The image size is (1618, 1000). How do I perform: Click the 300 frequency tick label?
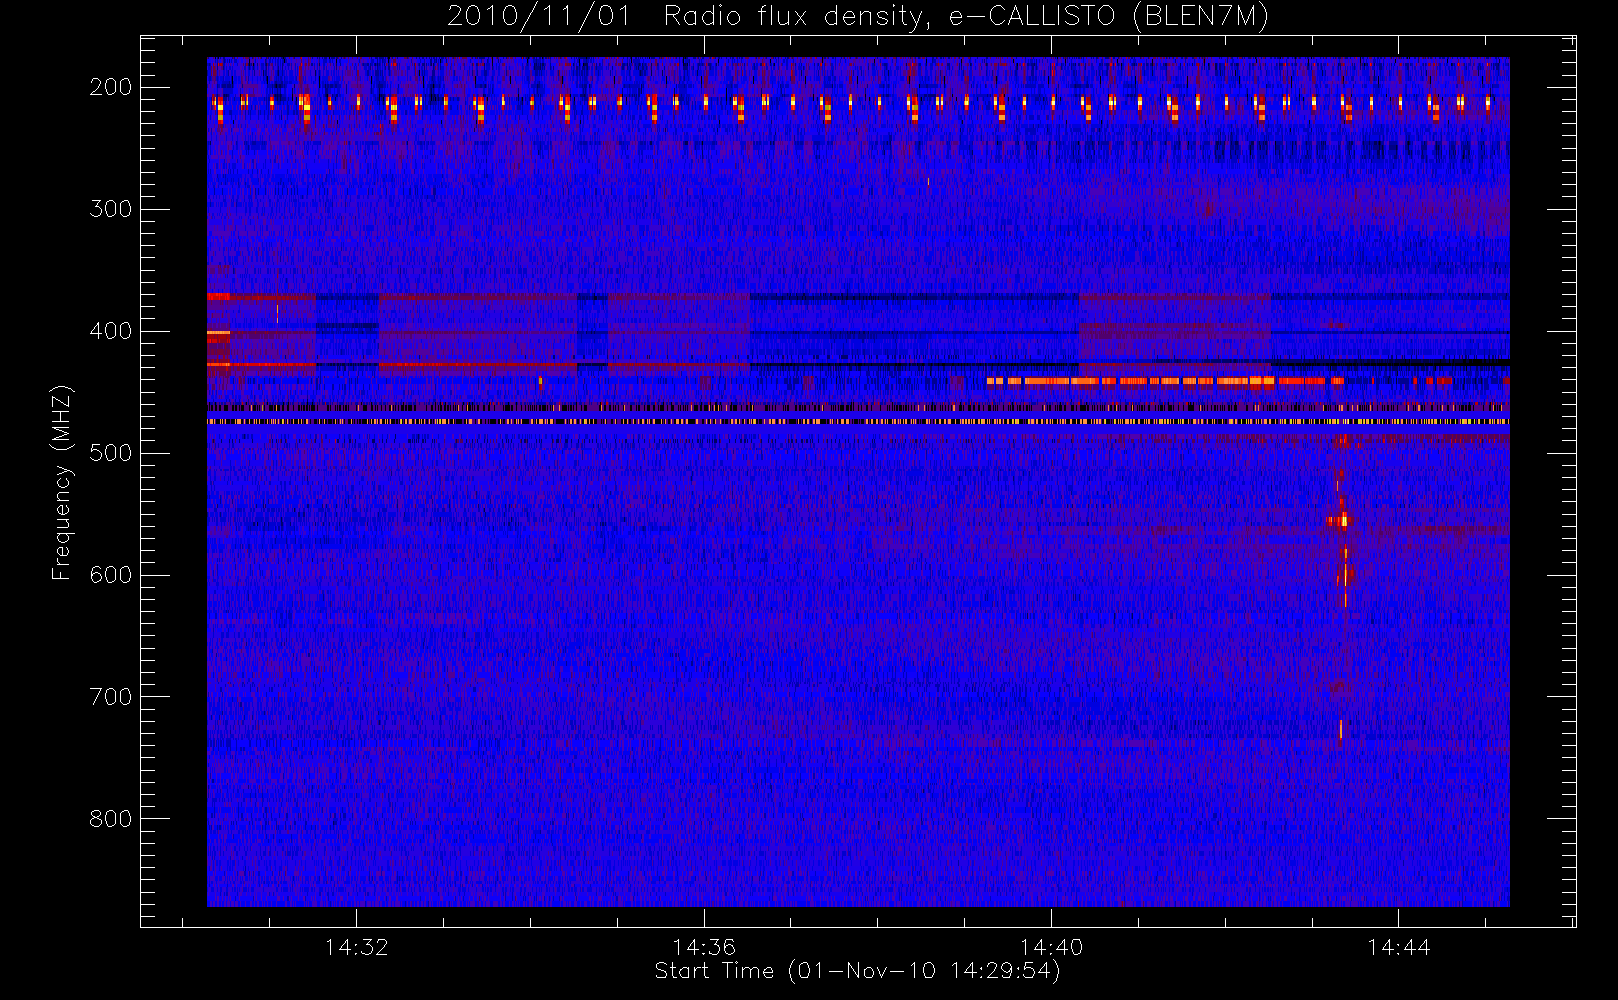(110, 209)
